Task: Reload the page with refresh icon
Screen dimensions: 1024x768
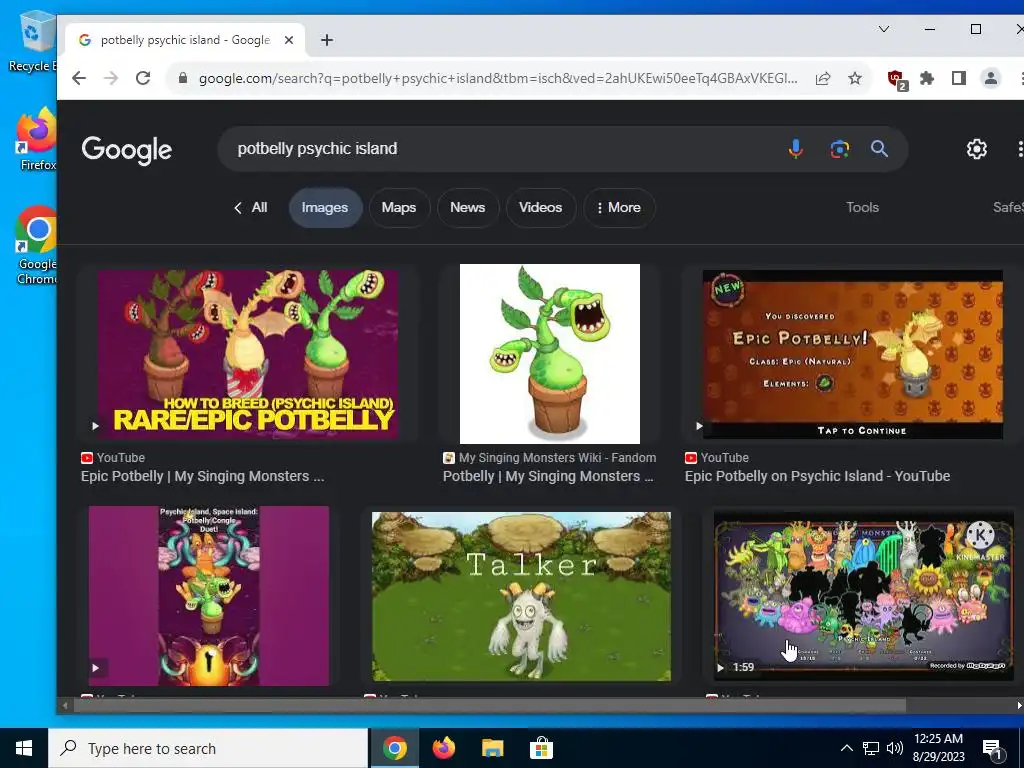Action: (x=143, y=78)
